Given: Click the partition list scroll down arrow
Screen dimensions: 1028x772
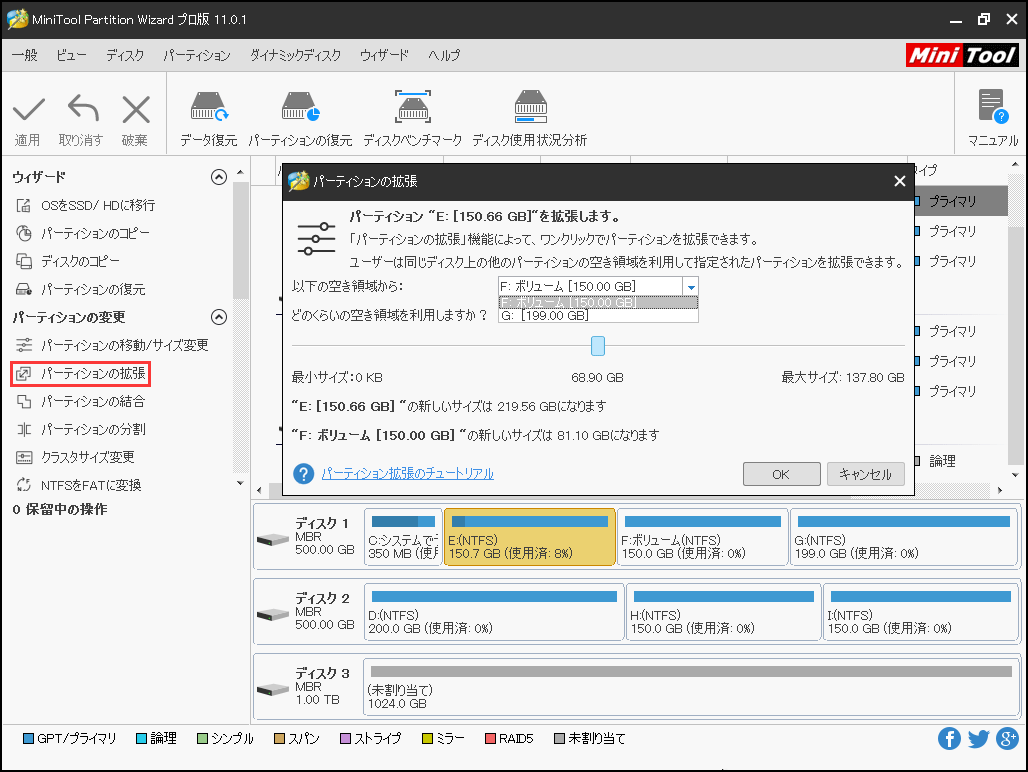Looking at the screenshot, I should click(x=1016, y=475).
